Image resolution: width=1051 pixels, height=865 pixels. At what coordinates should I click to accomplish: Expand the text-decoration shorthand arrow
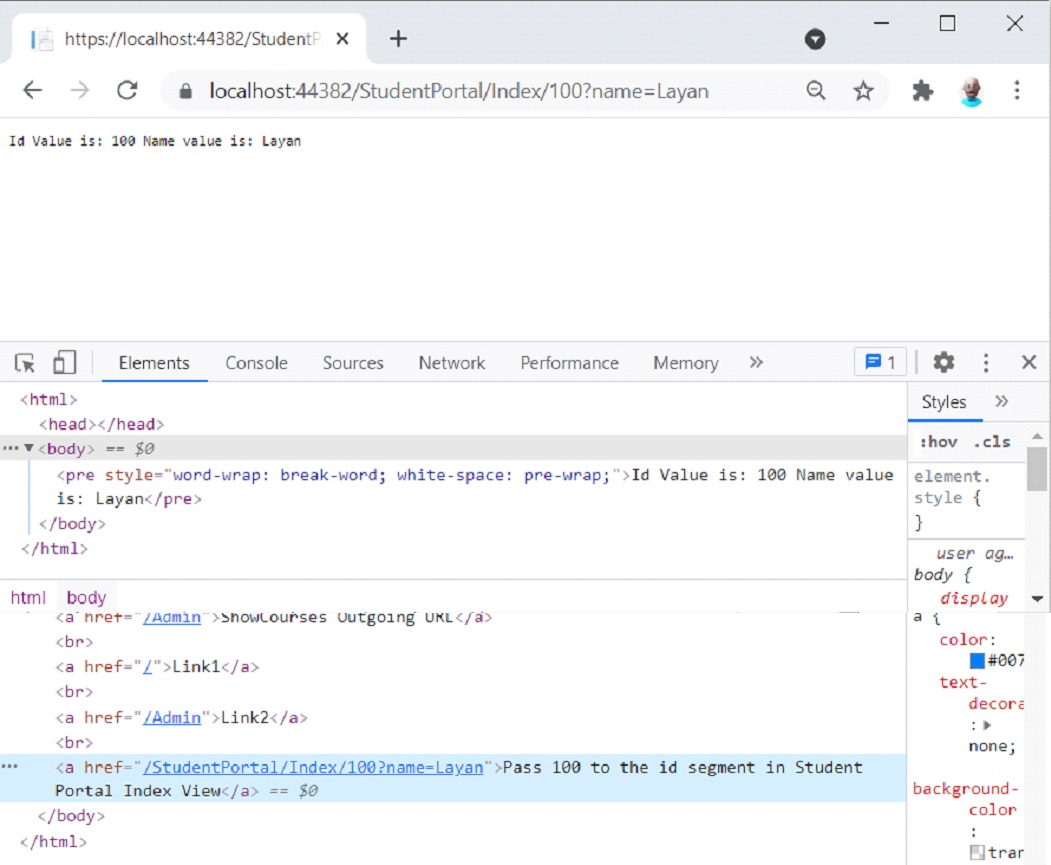tap(987, 725)
